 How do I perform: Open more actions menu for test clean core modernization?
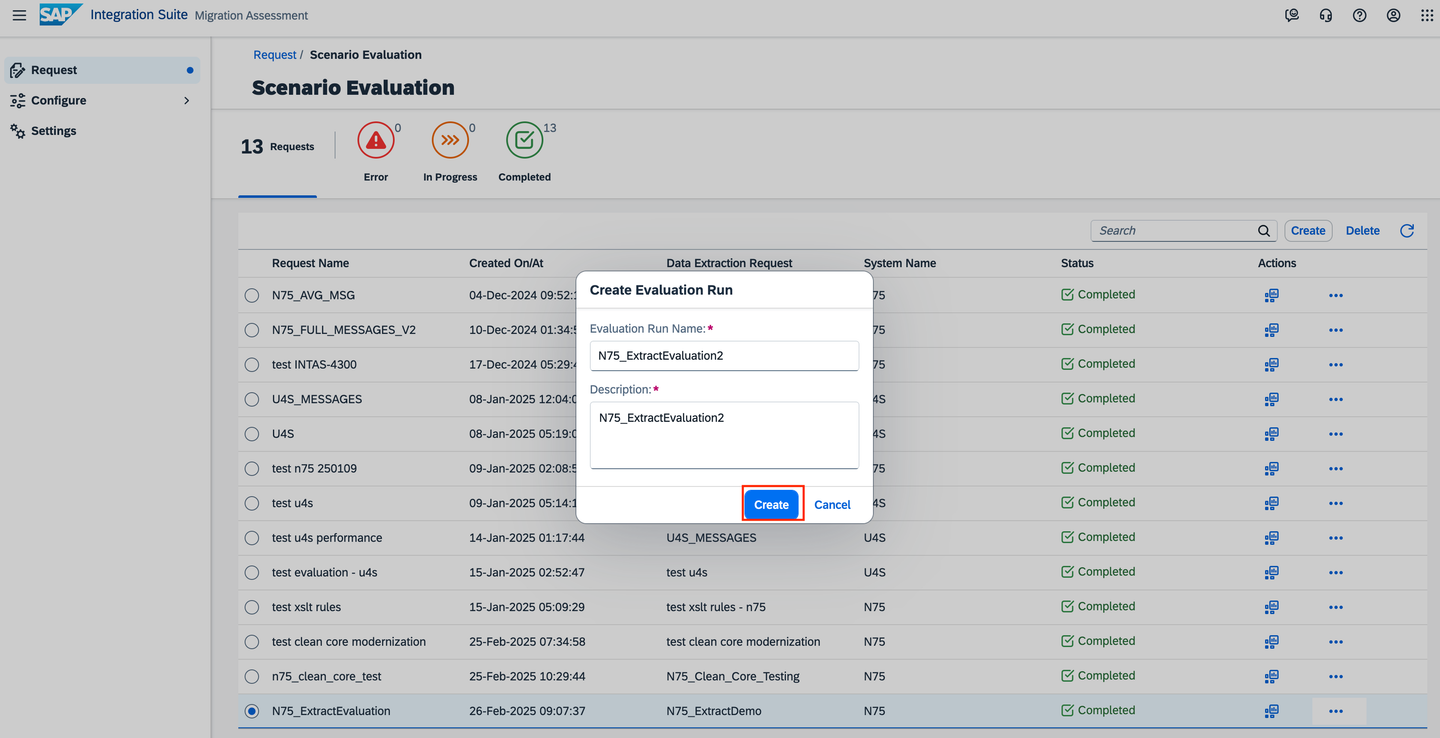[1336, 642]
